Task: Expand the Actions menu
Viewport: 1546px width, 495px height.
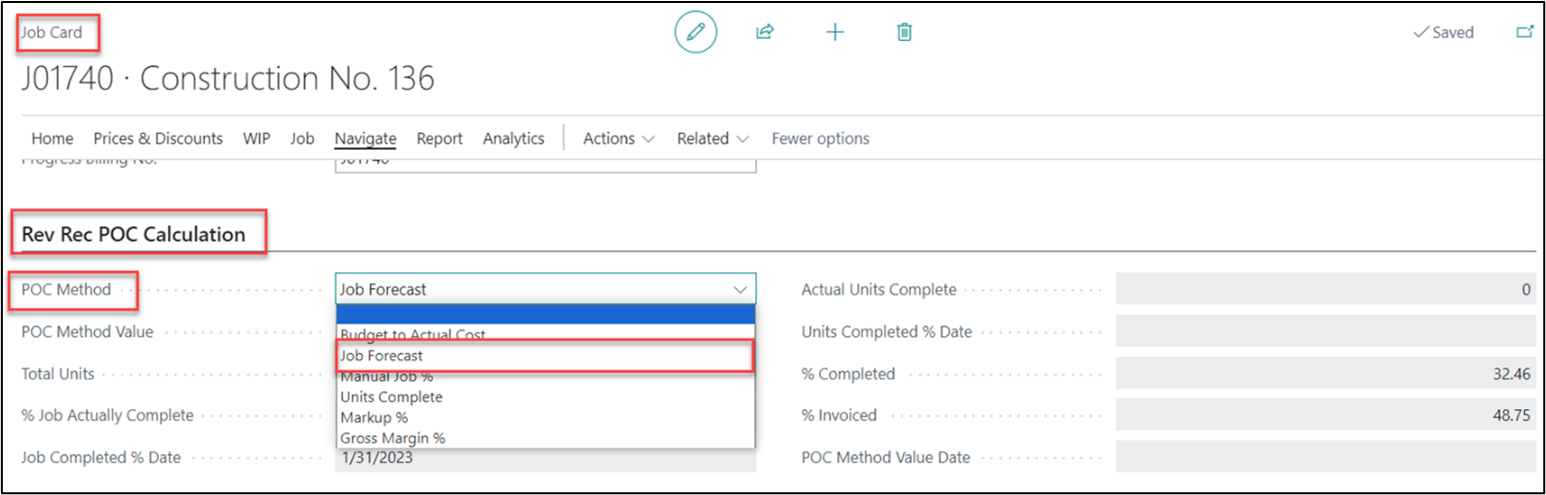Action: tap(619, 139)
